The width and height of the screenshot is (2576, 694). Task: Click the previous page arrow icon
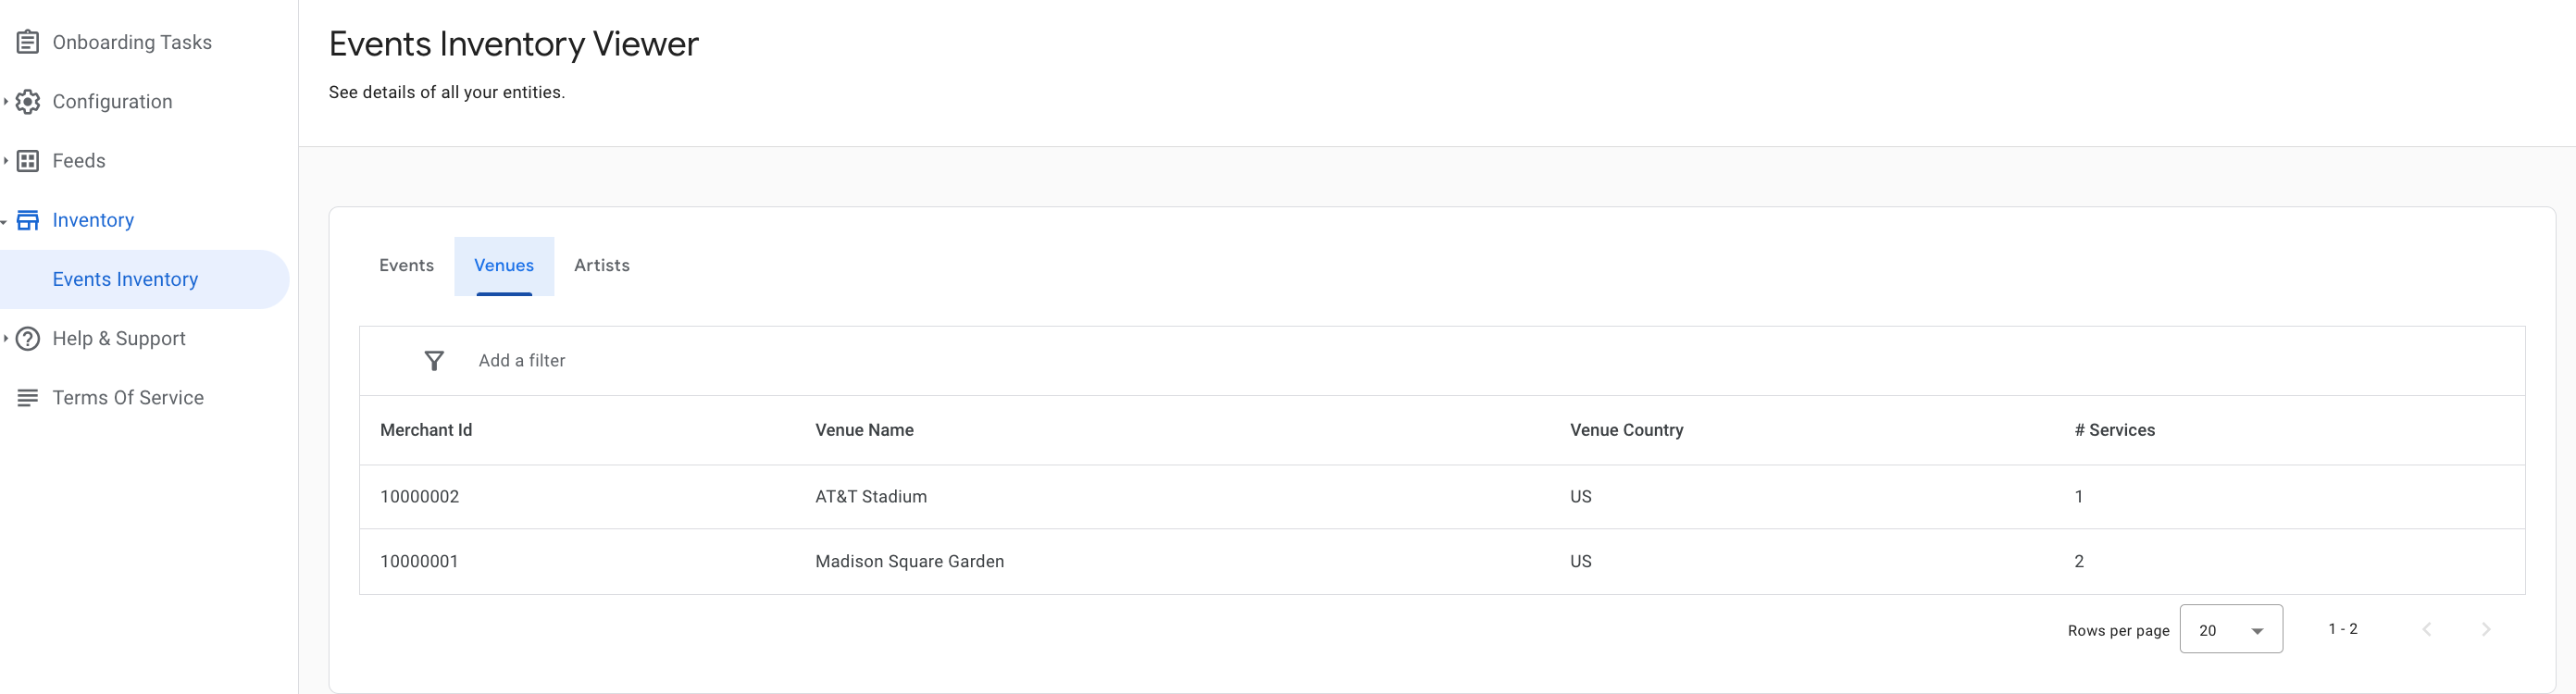click(2426, 628)
